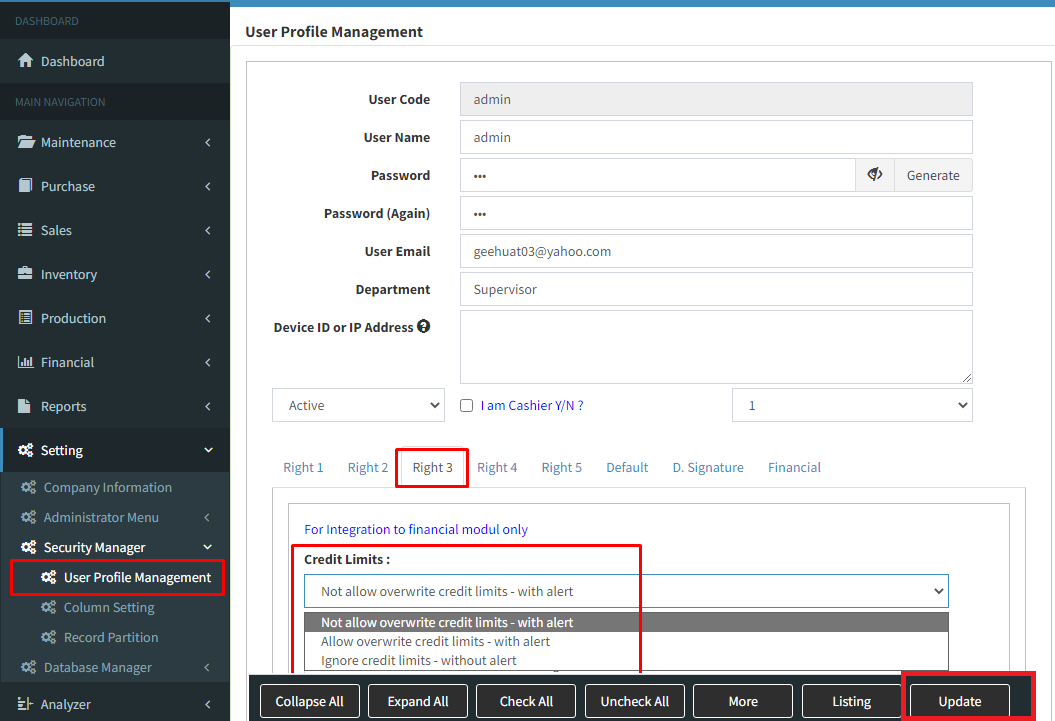Toggle password visibility eye icon
1055x721 pixels.
point(875,175)
